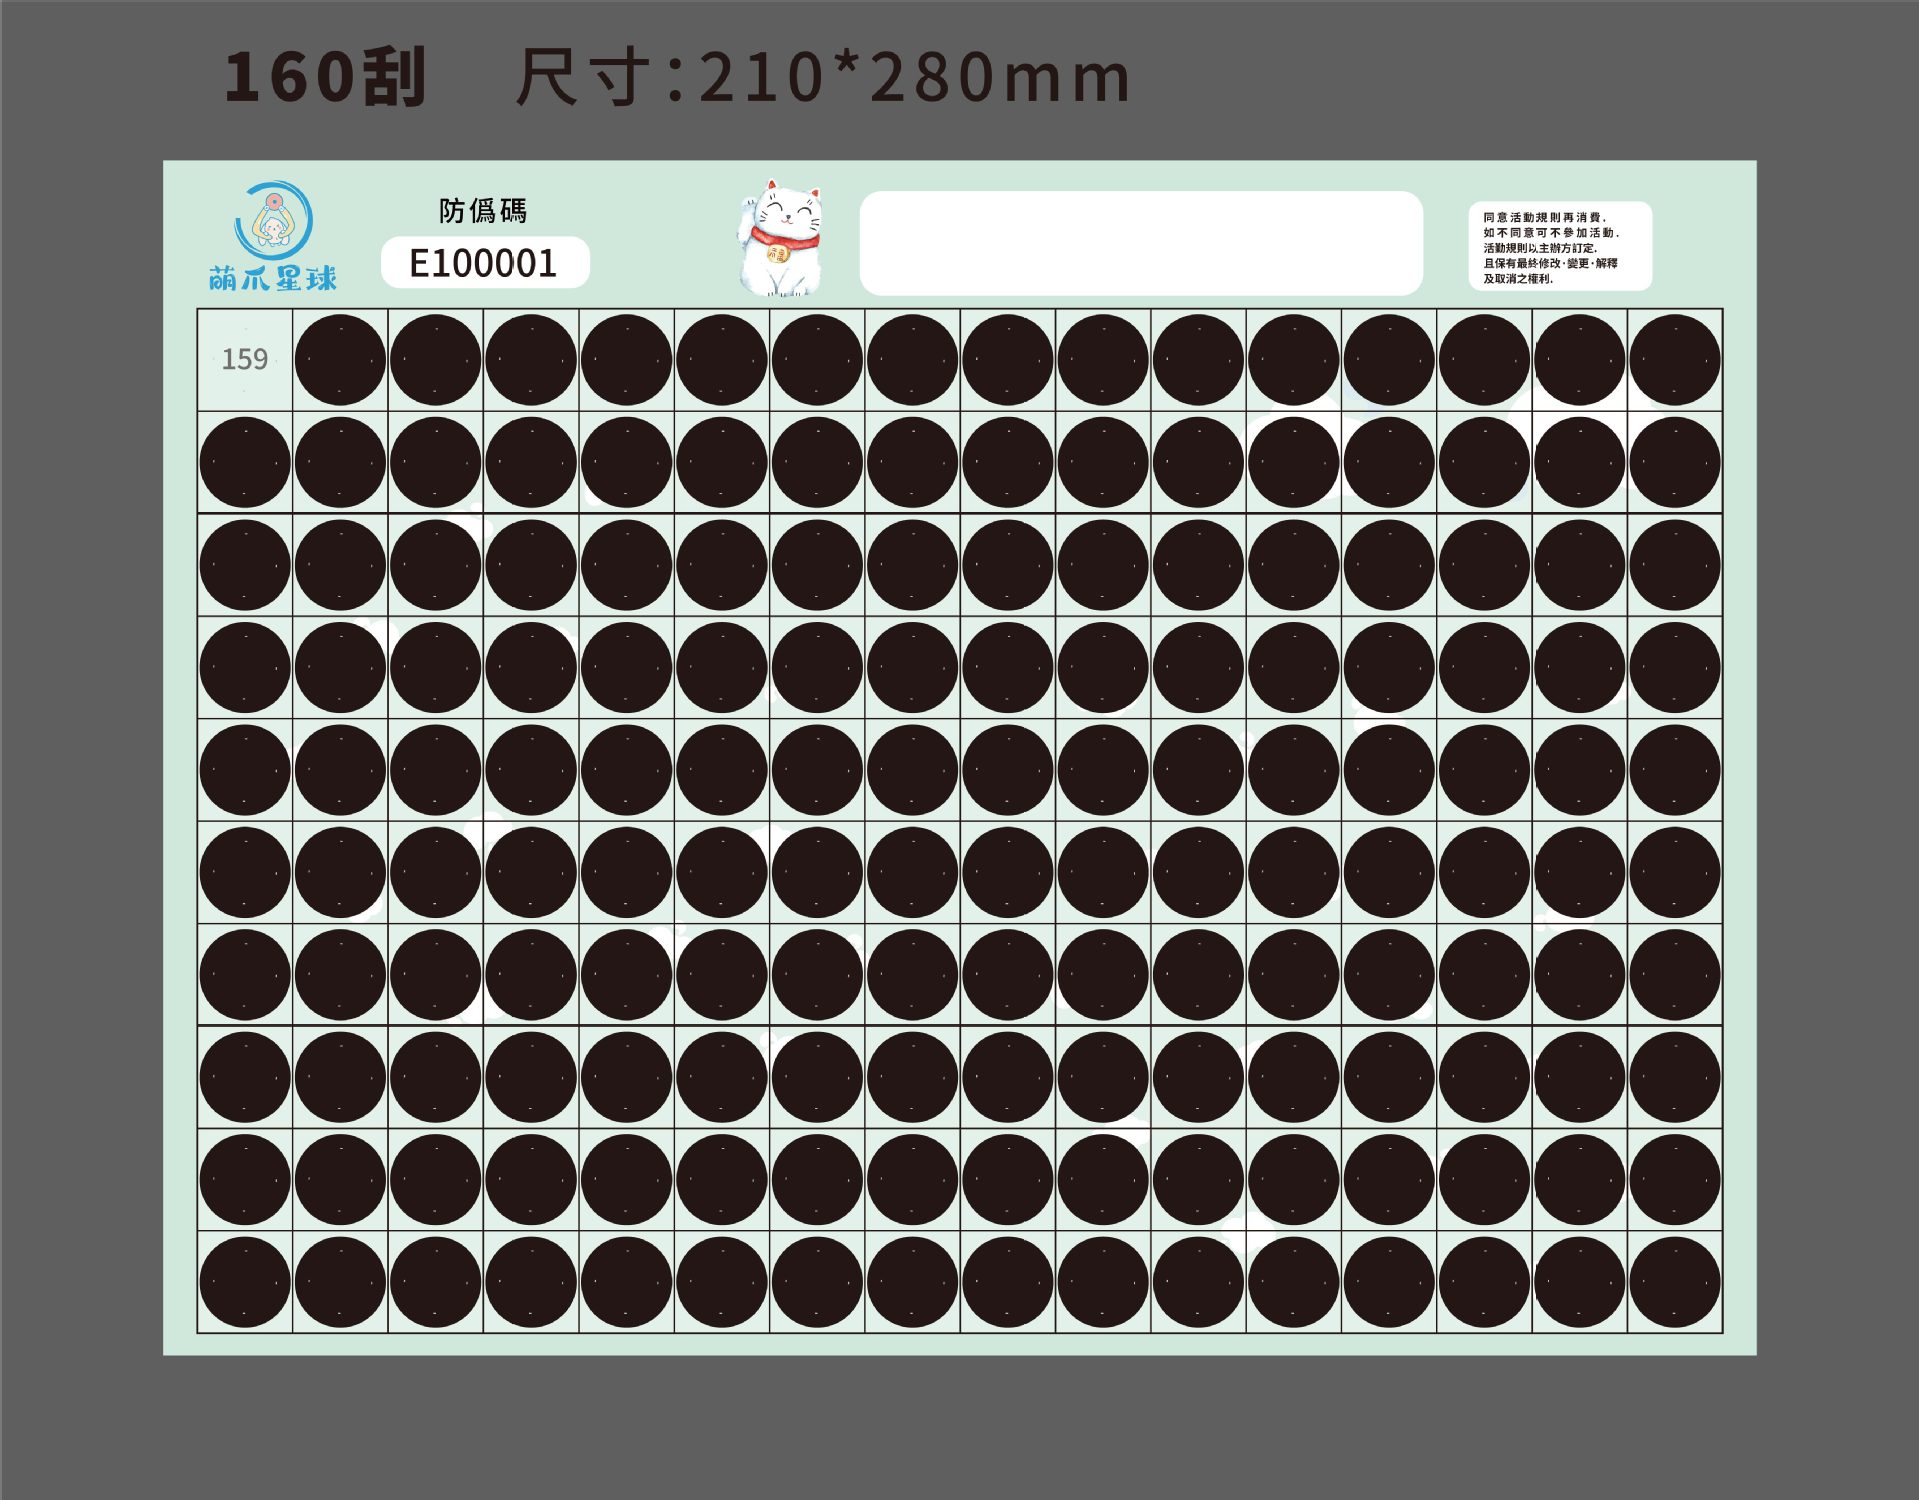Viewport: 1919px width, 1500px height.
Task: Click the 萌爪星球 brand name text
Action: tap(273, 278)
